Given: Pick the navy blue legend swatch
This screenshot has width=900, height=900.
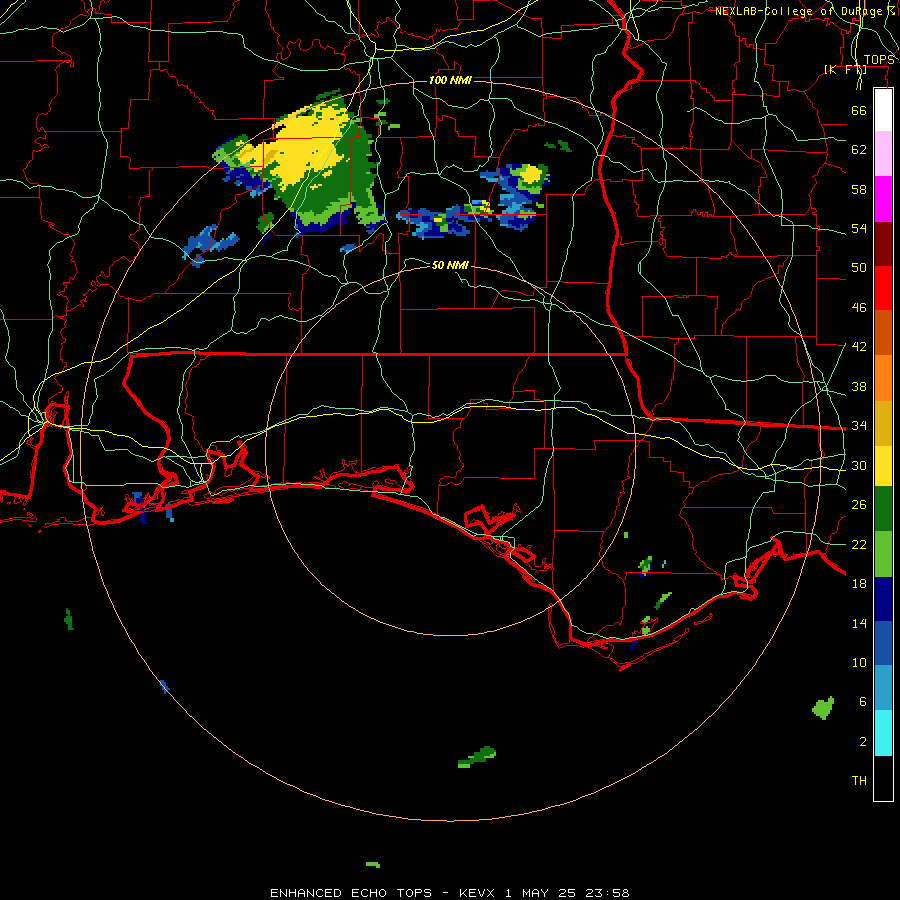Looking at the screenshot, I should (x=883, y=599).
